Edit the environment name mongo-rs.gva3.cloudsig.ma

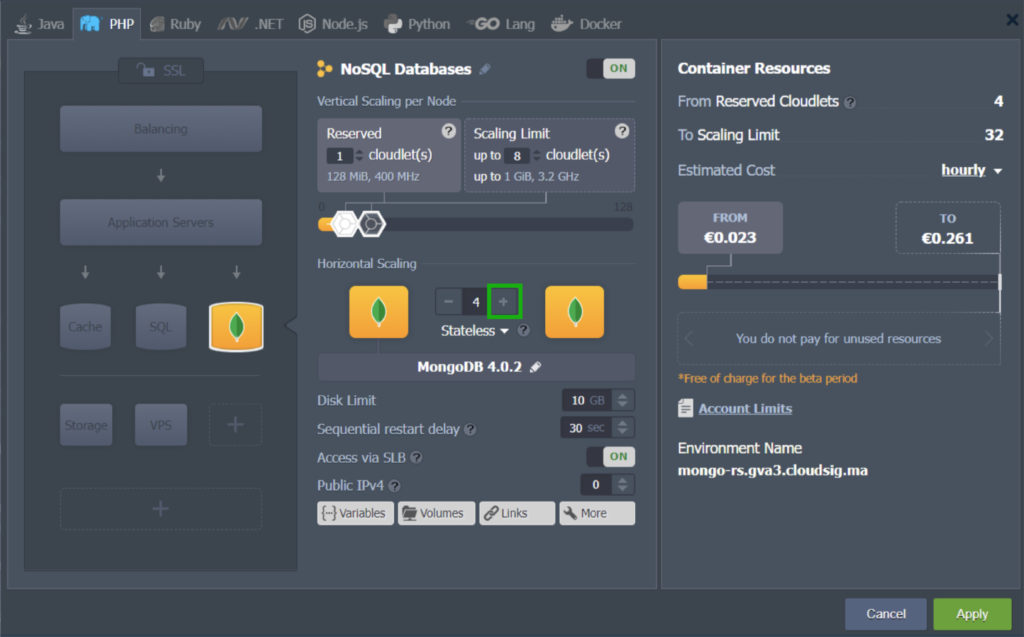[x=773, y=471]
